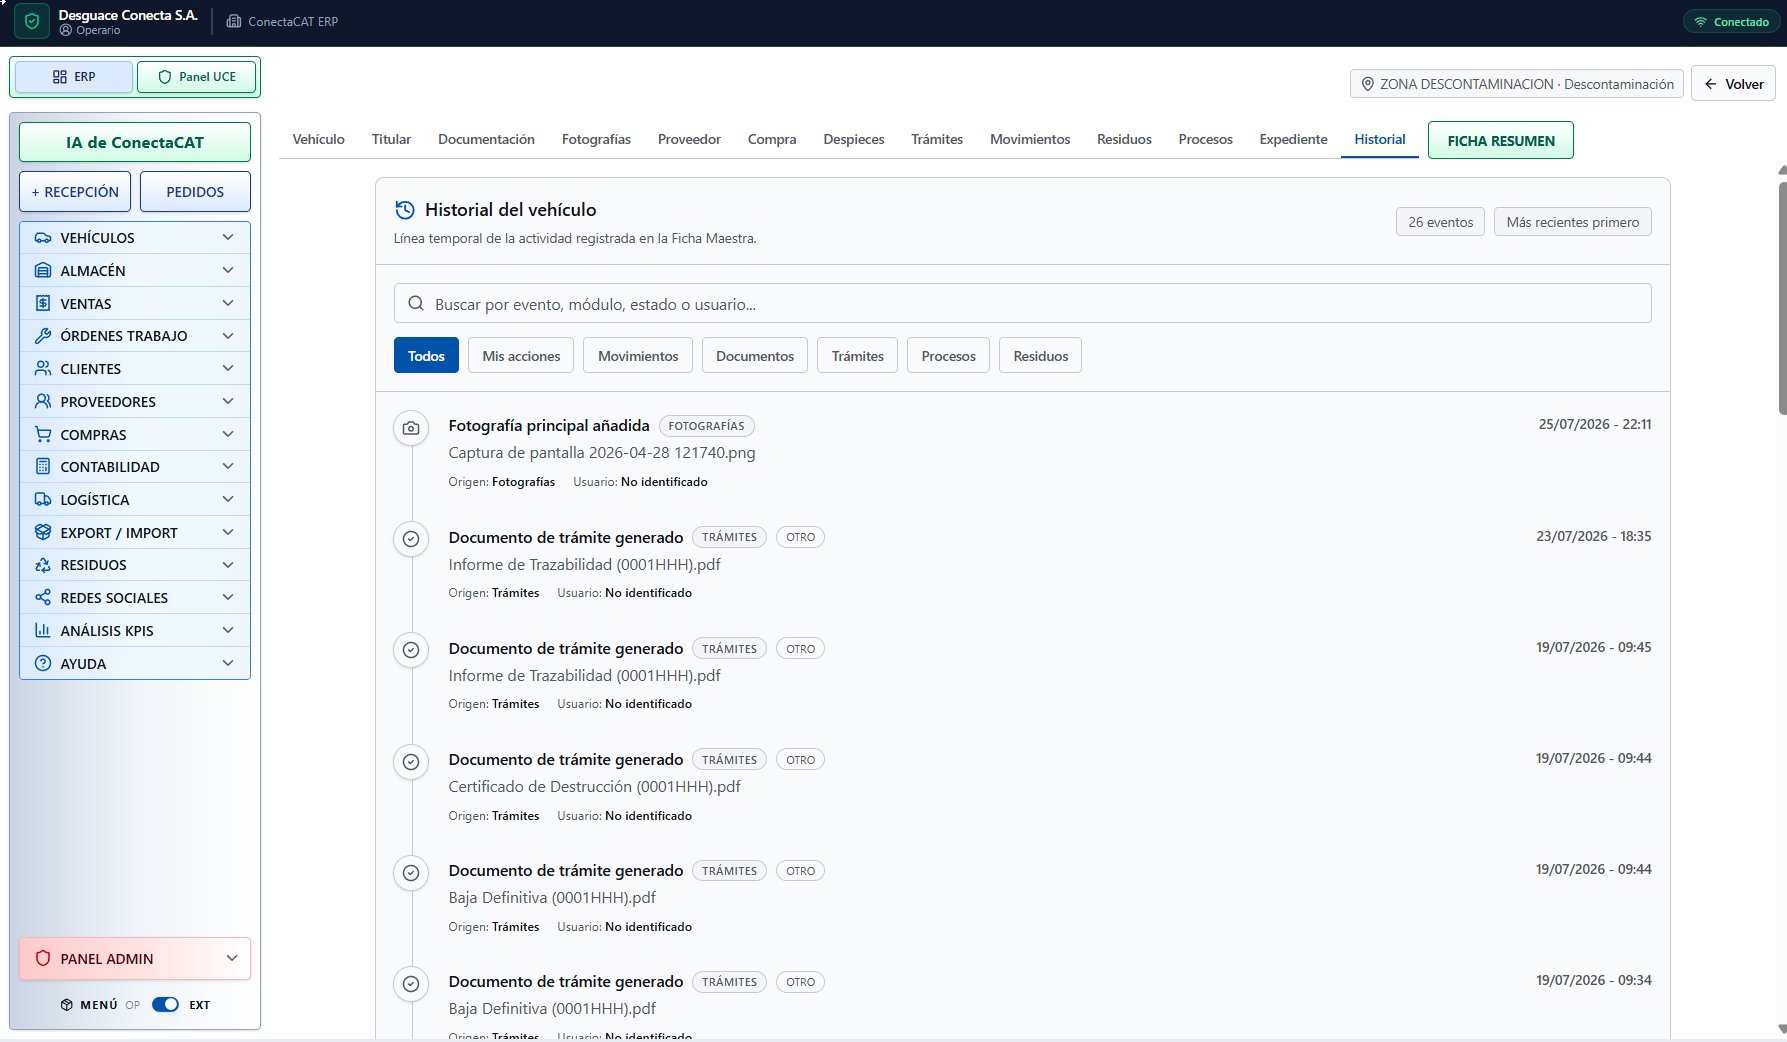Click the ConectaCAT ERP building icon
This screenshot has height=1042, width=1787.
(234, 21)
